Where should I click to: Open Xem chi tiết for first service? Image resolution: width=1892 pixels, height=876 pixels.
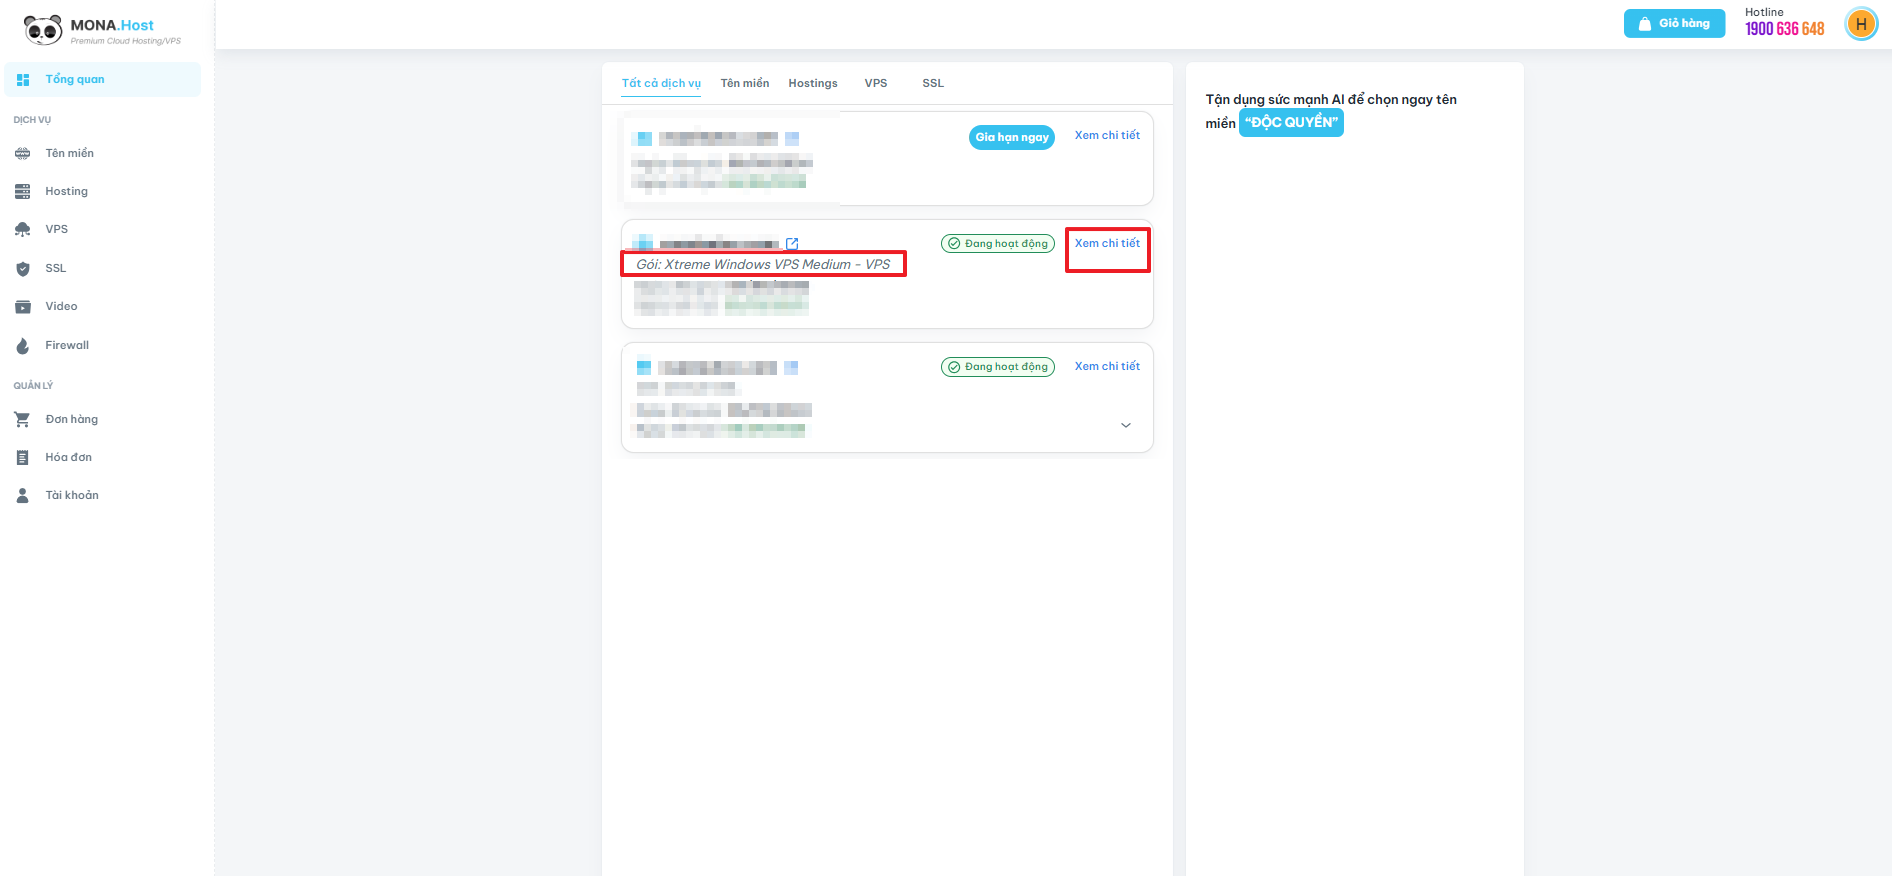[1107, 135]
